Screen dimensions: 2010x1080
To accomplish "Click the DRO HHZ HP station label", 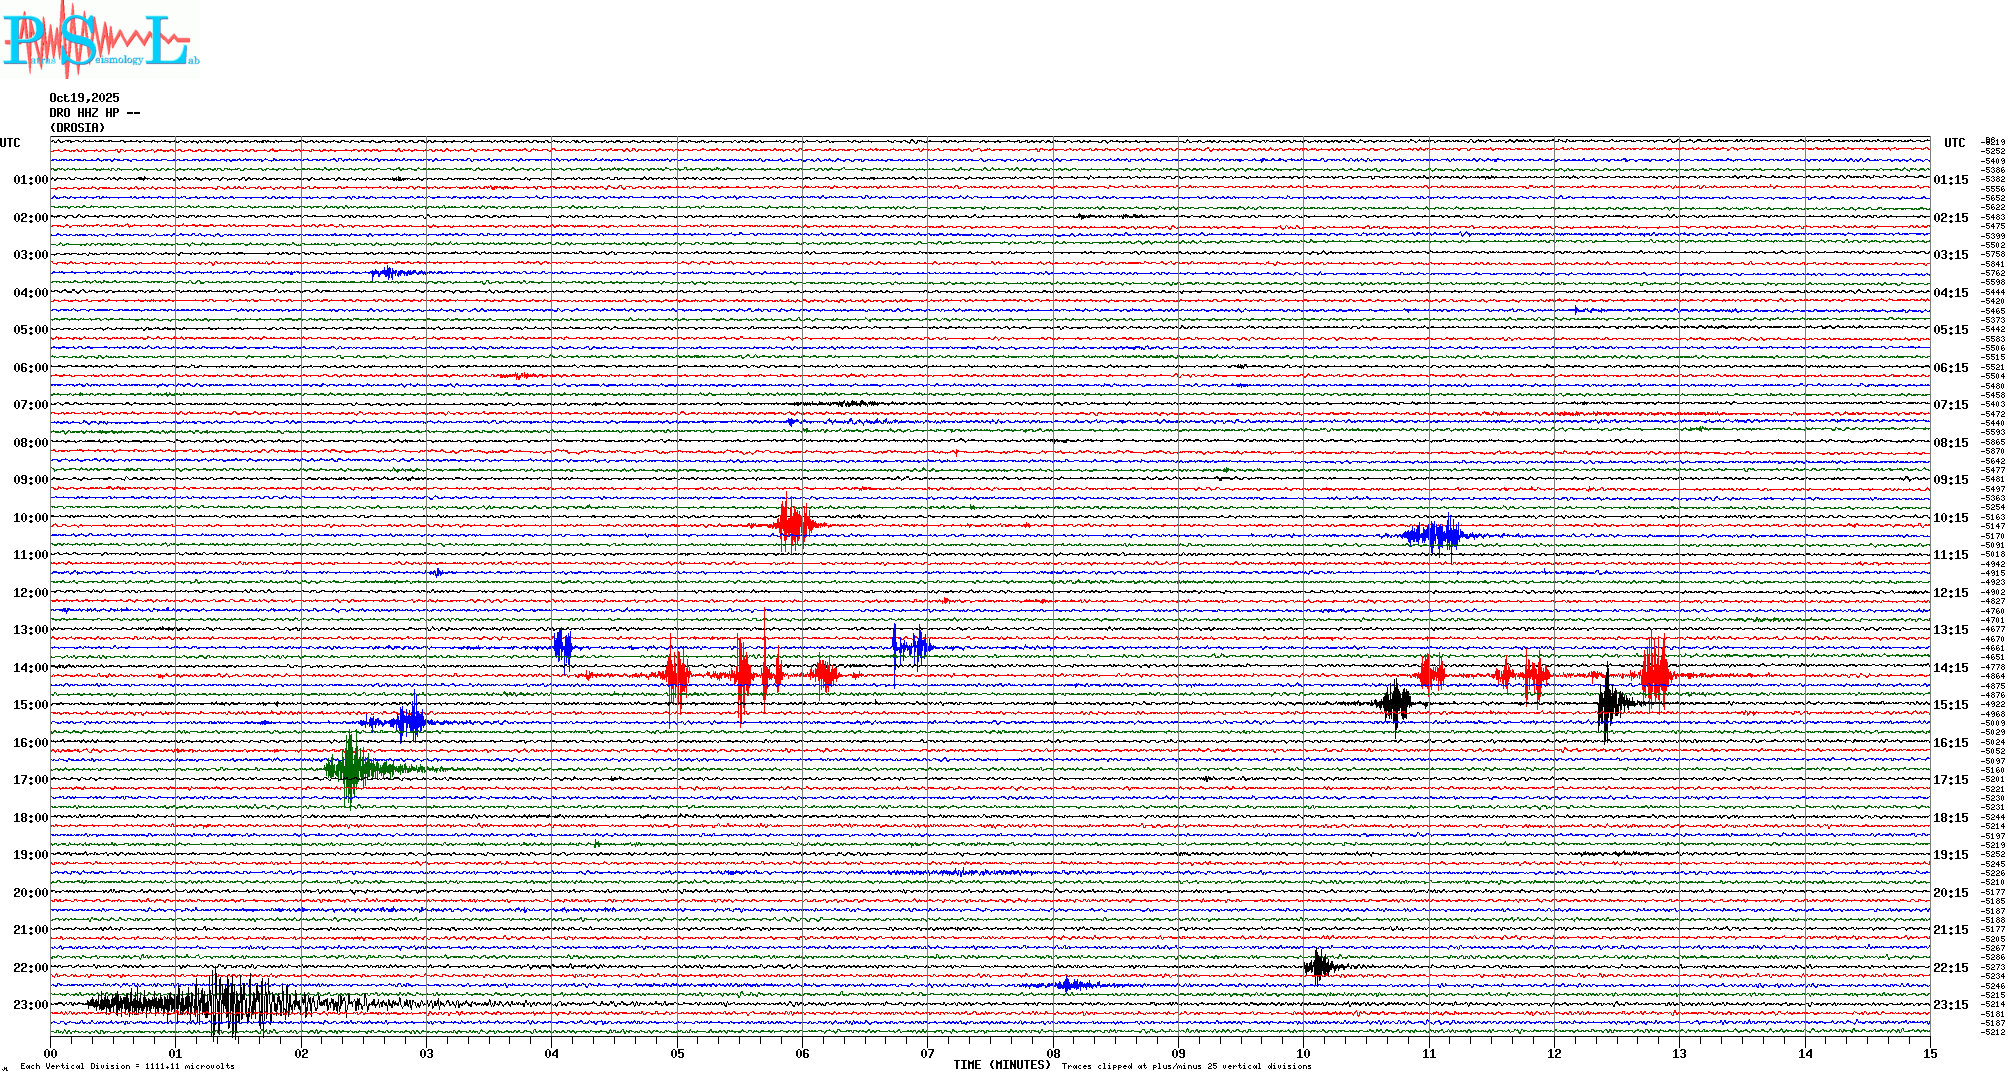I will [94, 113].
